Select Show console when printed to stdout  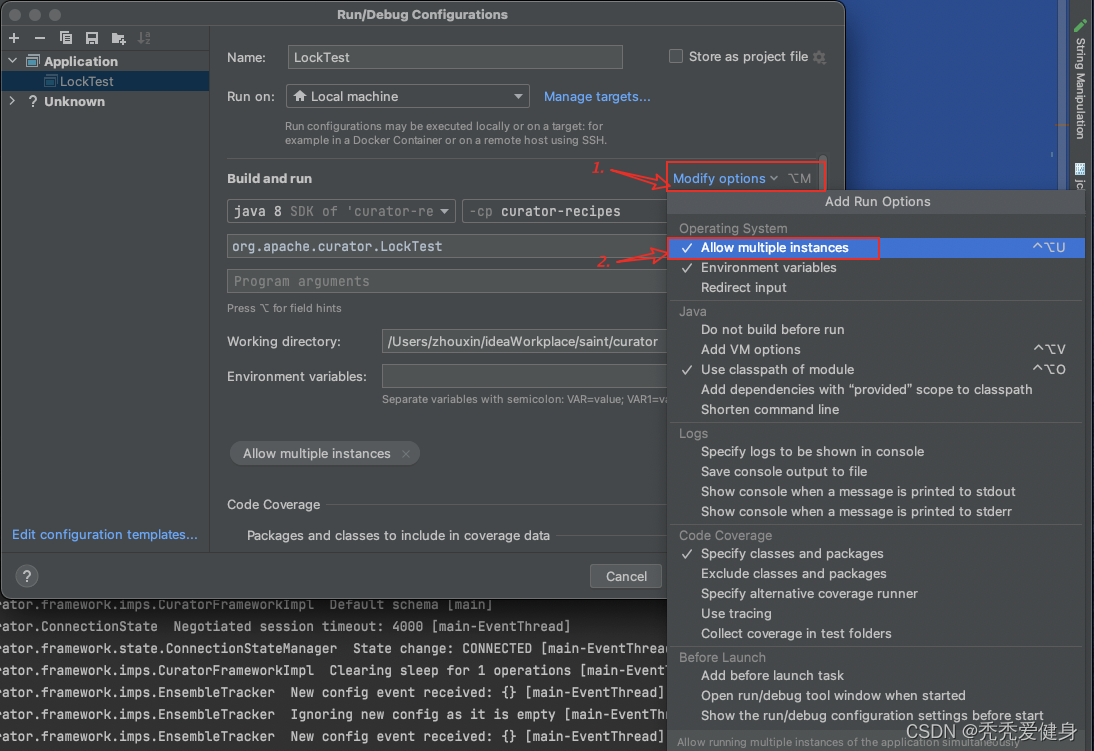coord(876,492)
